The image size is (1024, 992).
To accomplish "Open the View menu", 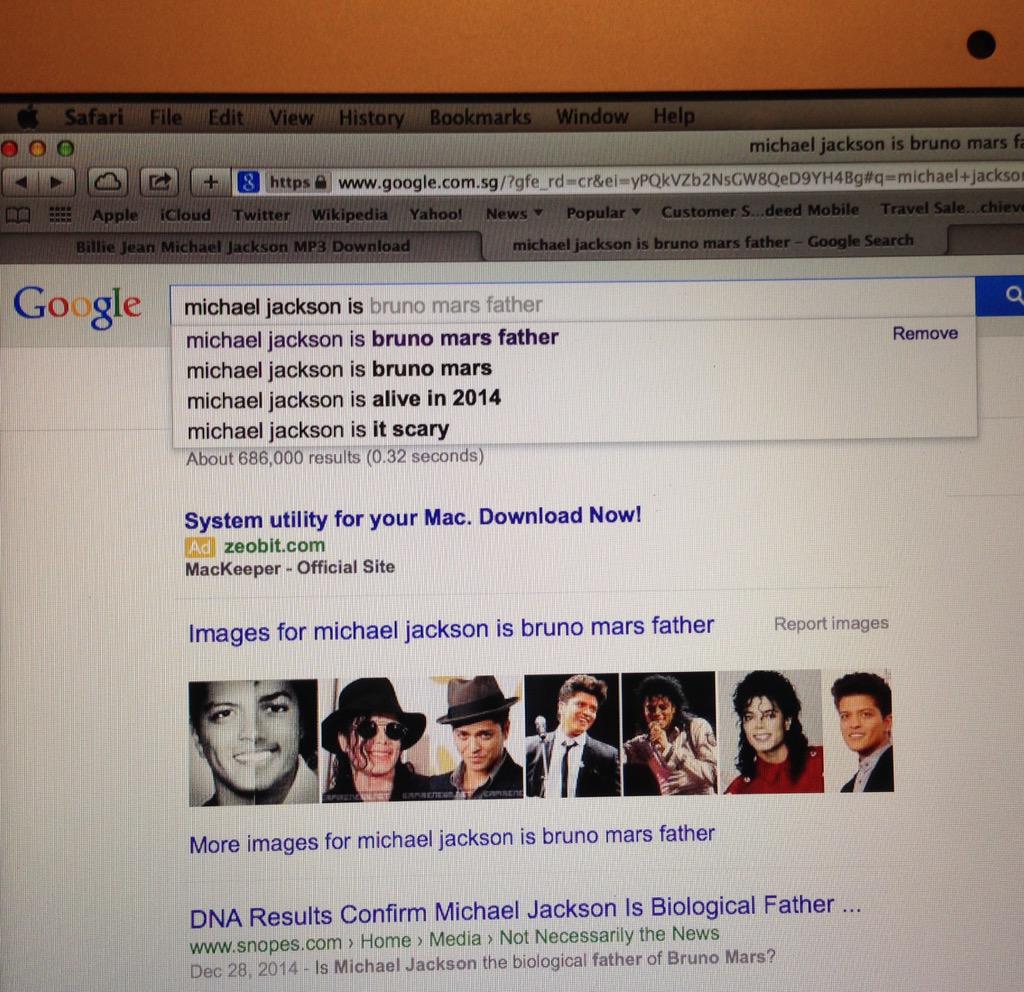I will [x=291, y=118].
